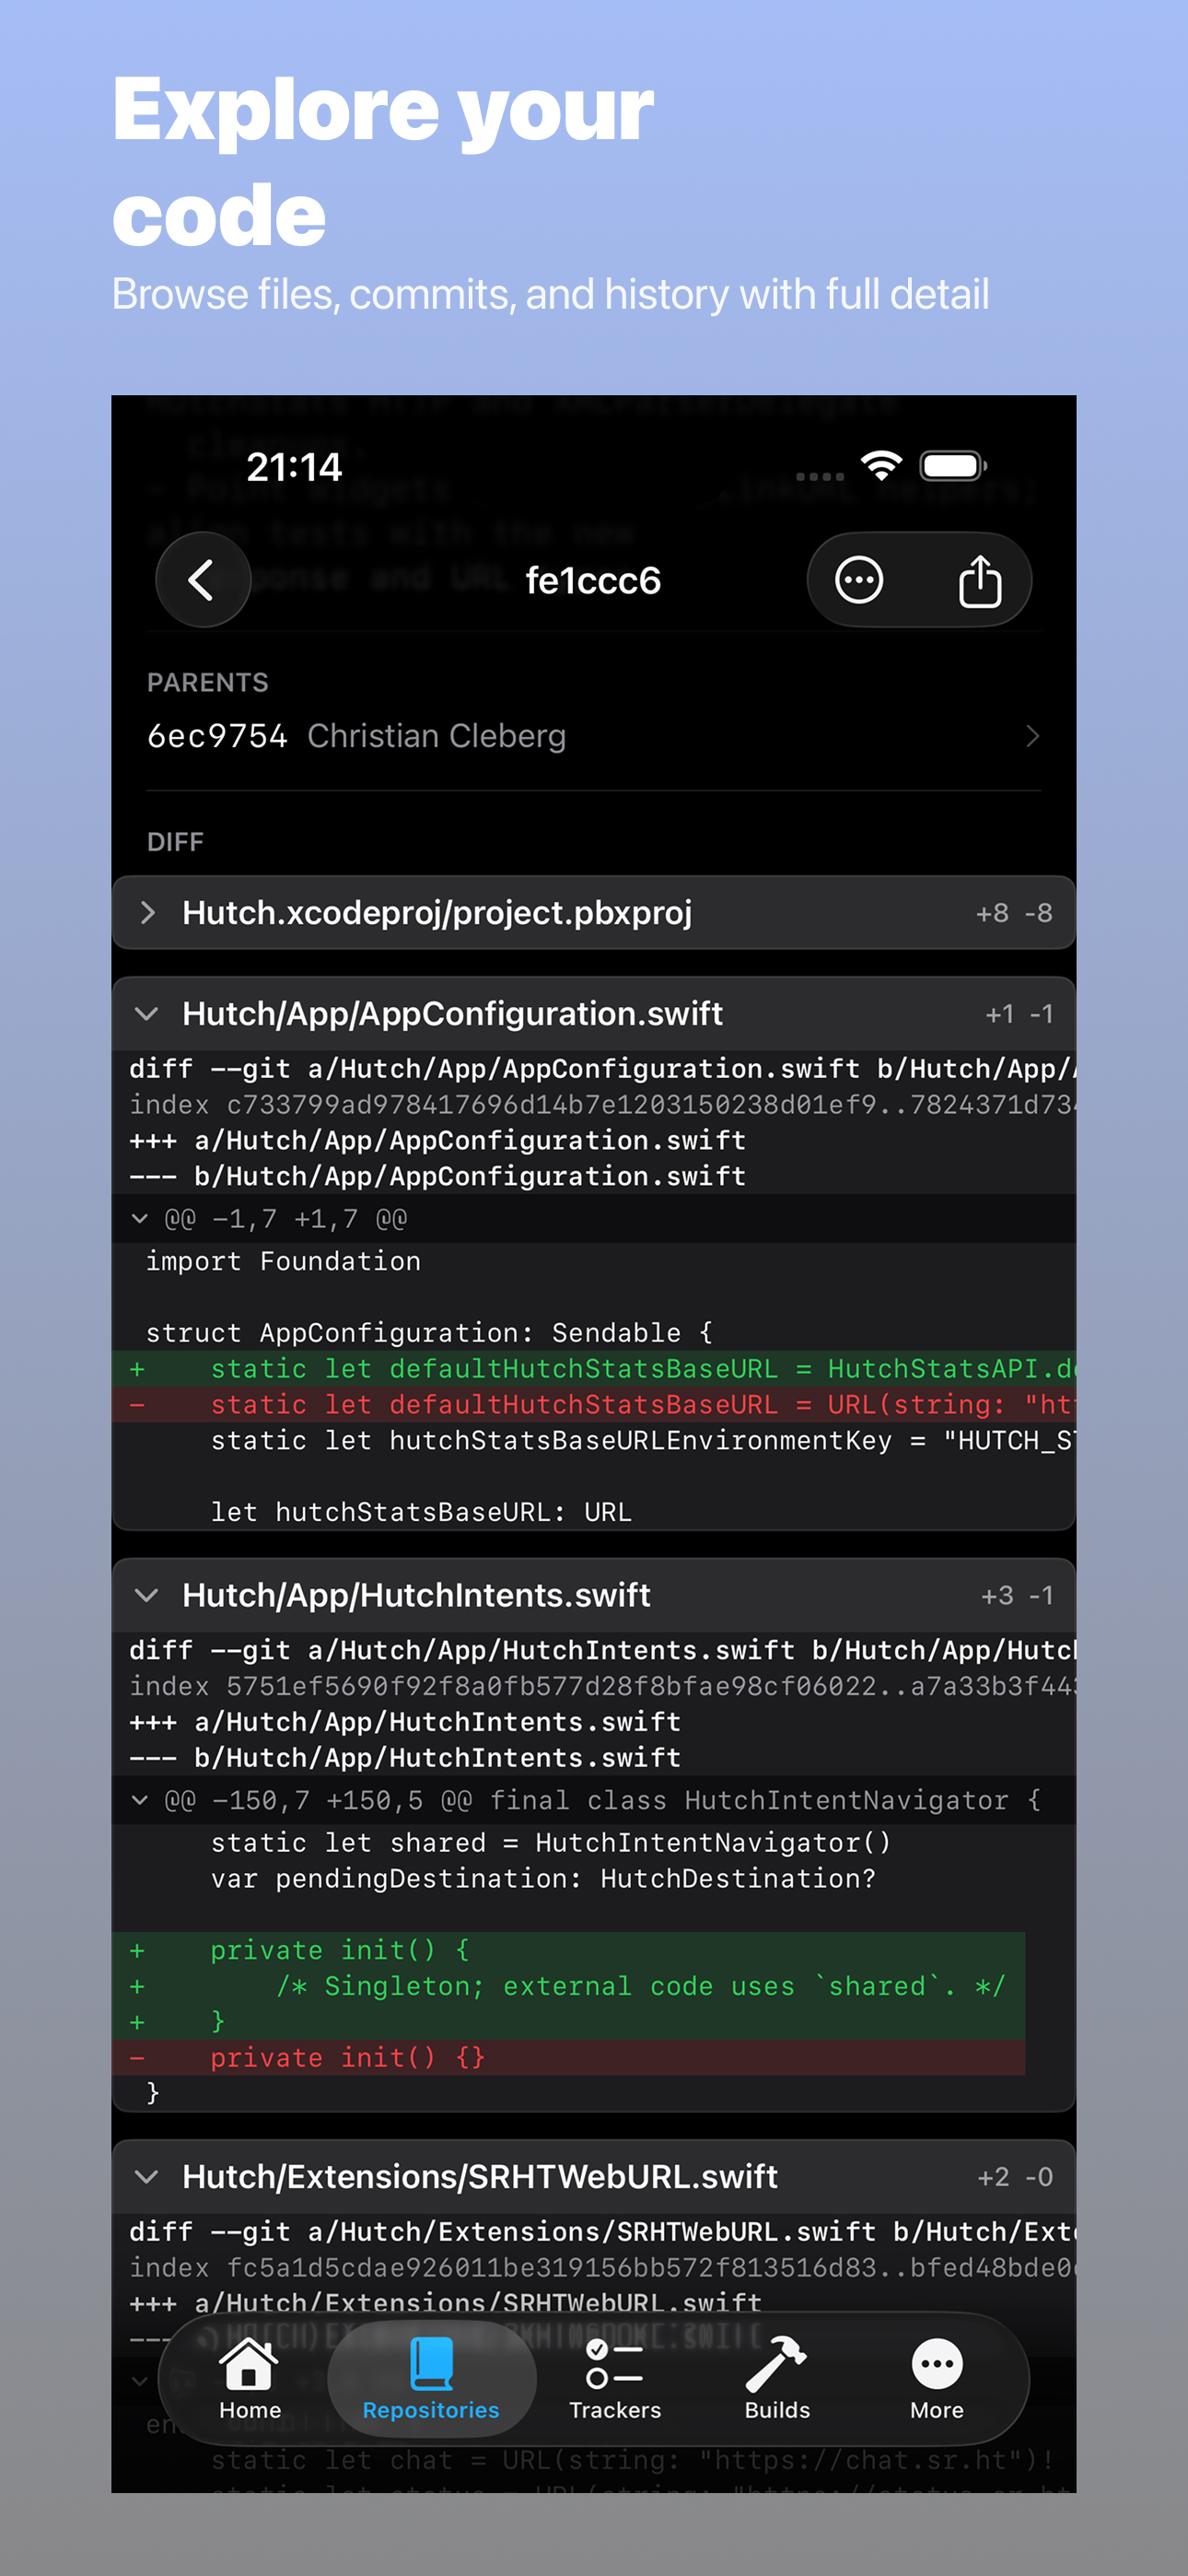Image resolution: width=1188 pixels, height=2576 pixels.
Task: Expand Hutch.xcodeproj/project.pbxproj diff
Action: coord(594,913)
